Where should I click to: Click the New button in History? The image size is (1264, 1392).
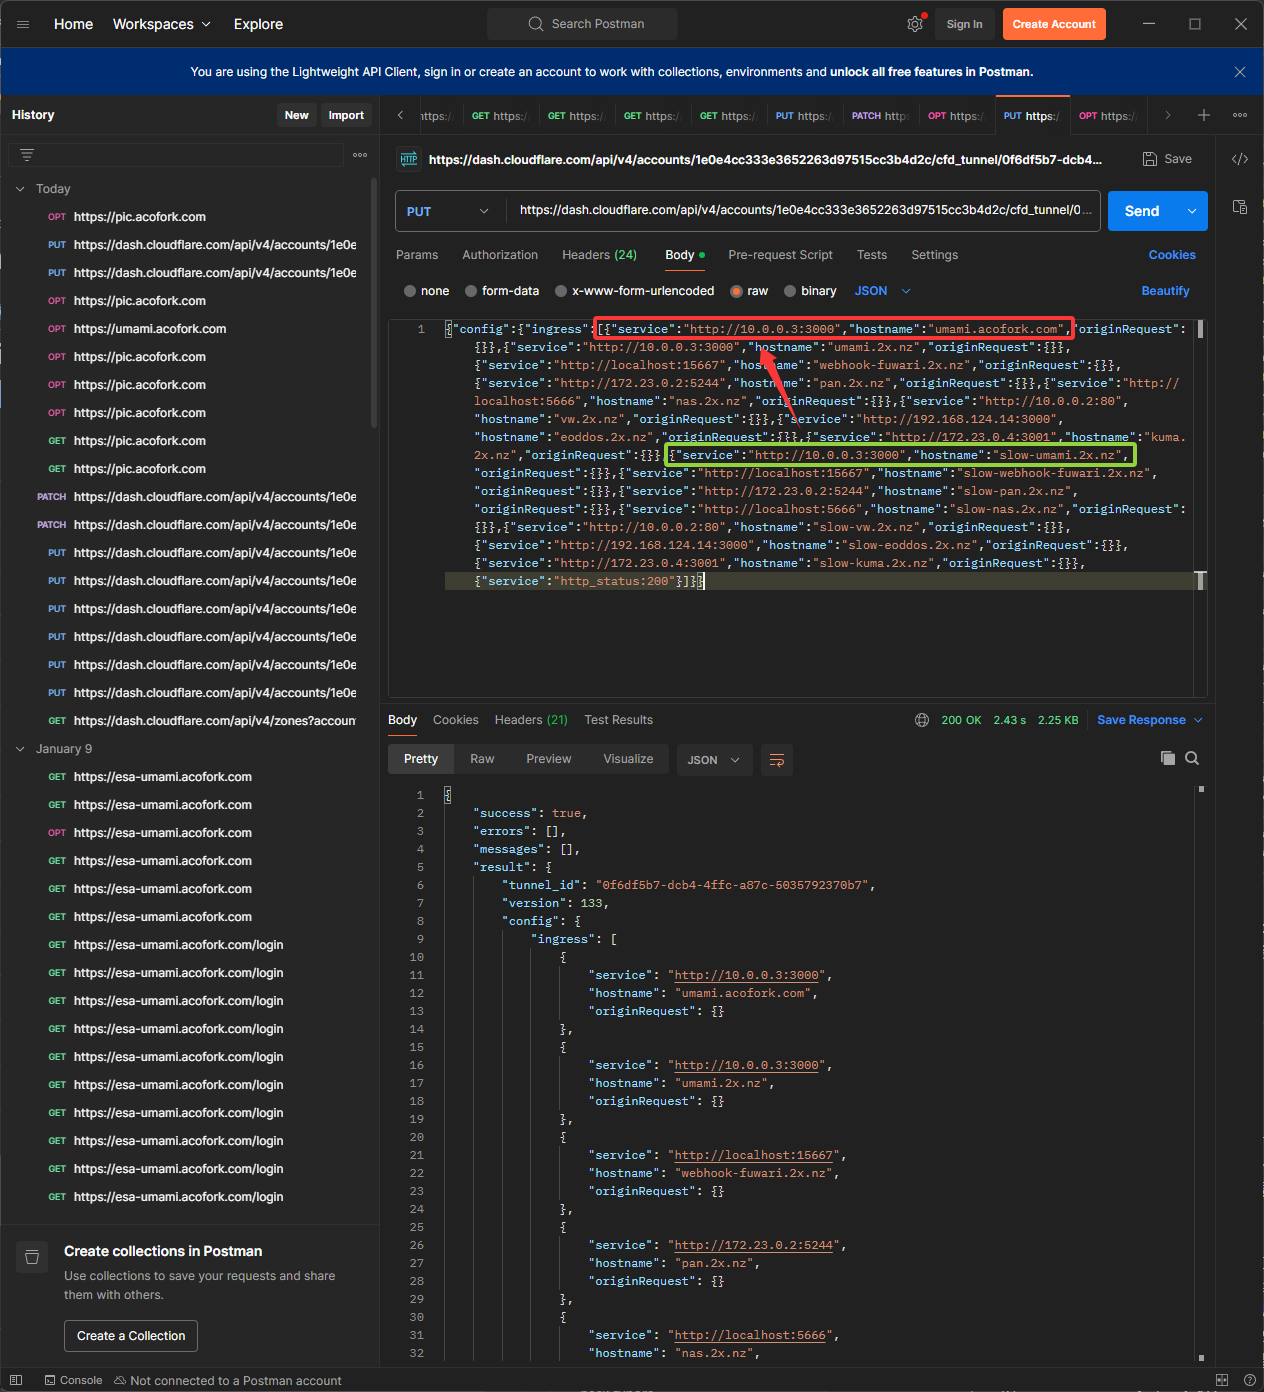point(296,115)
